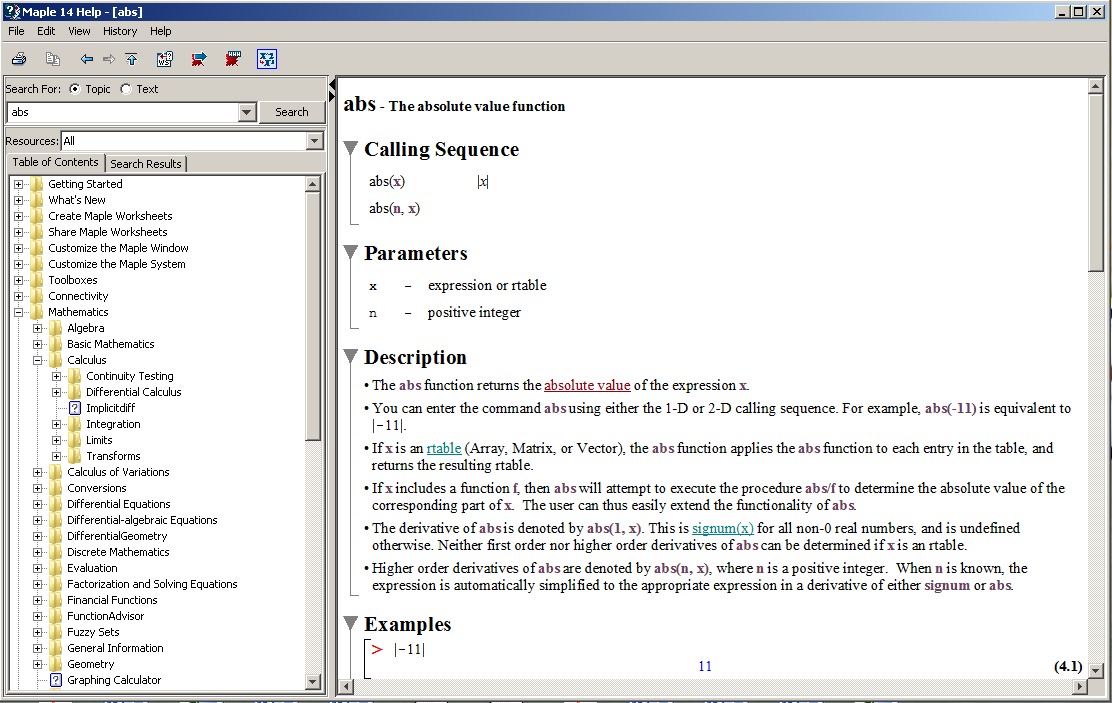Collapse the Examples section triangle
The image size is (1112, 703).
point(350,623)
